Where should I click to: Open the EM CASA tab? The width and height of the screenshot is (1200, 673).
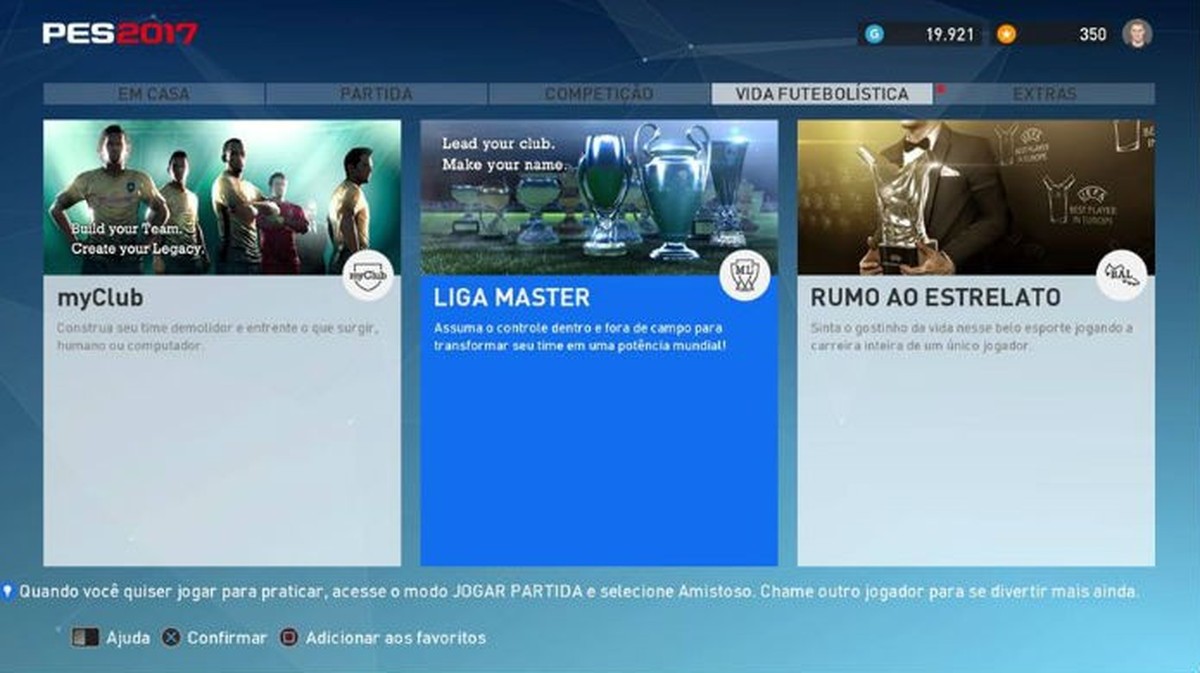point(154,94)
